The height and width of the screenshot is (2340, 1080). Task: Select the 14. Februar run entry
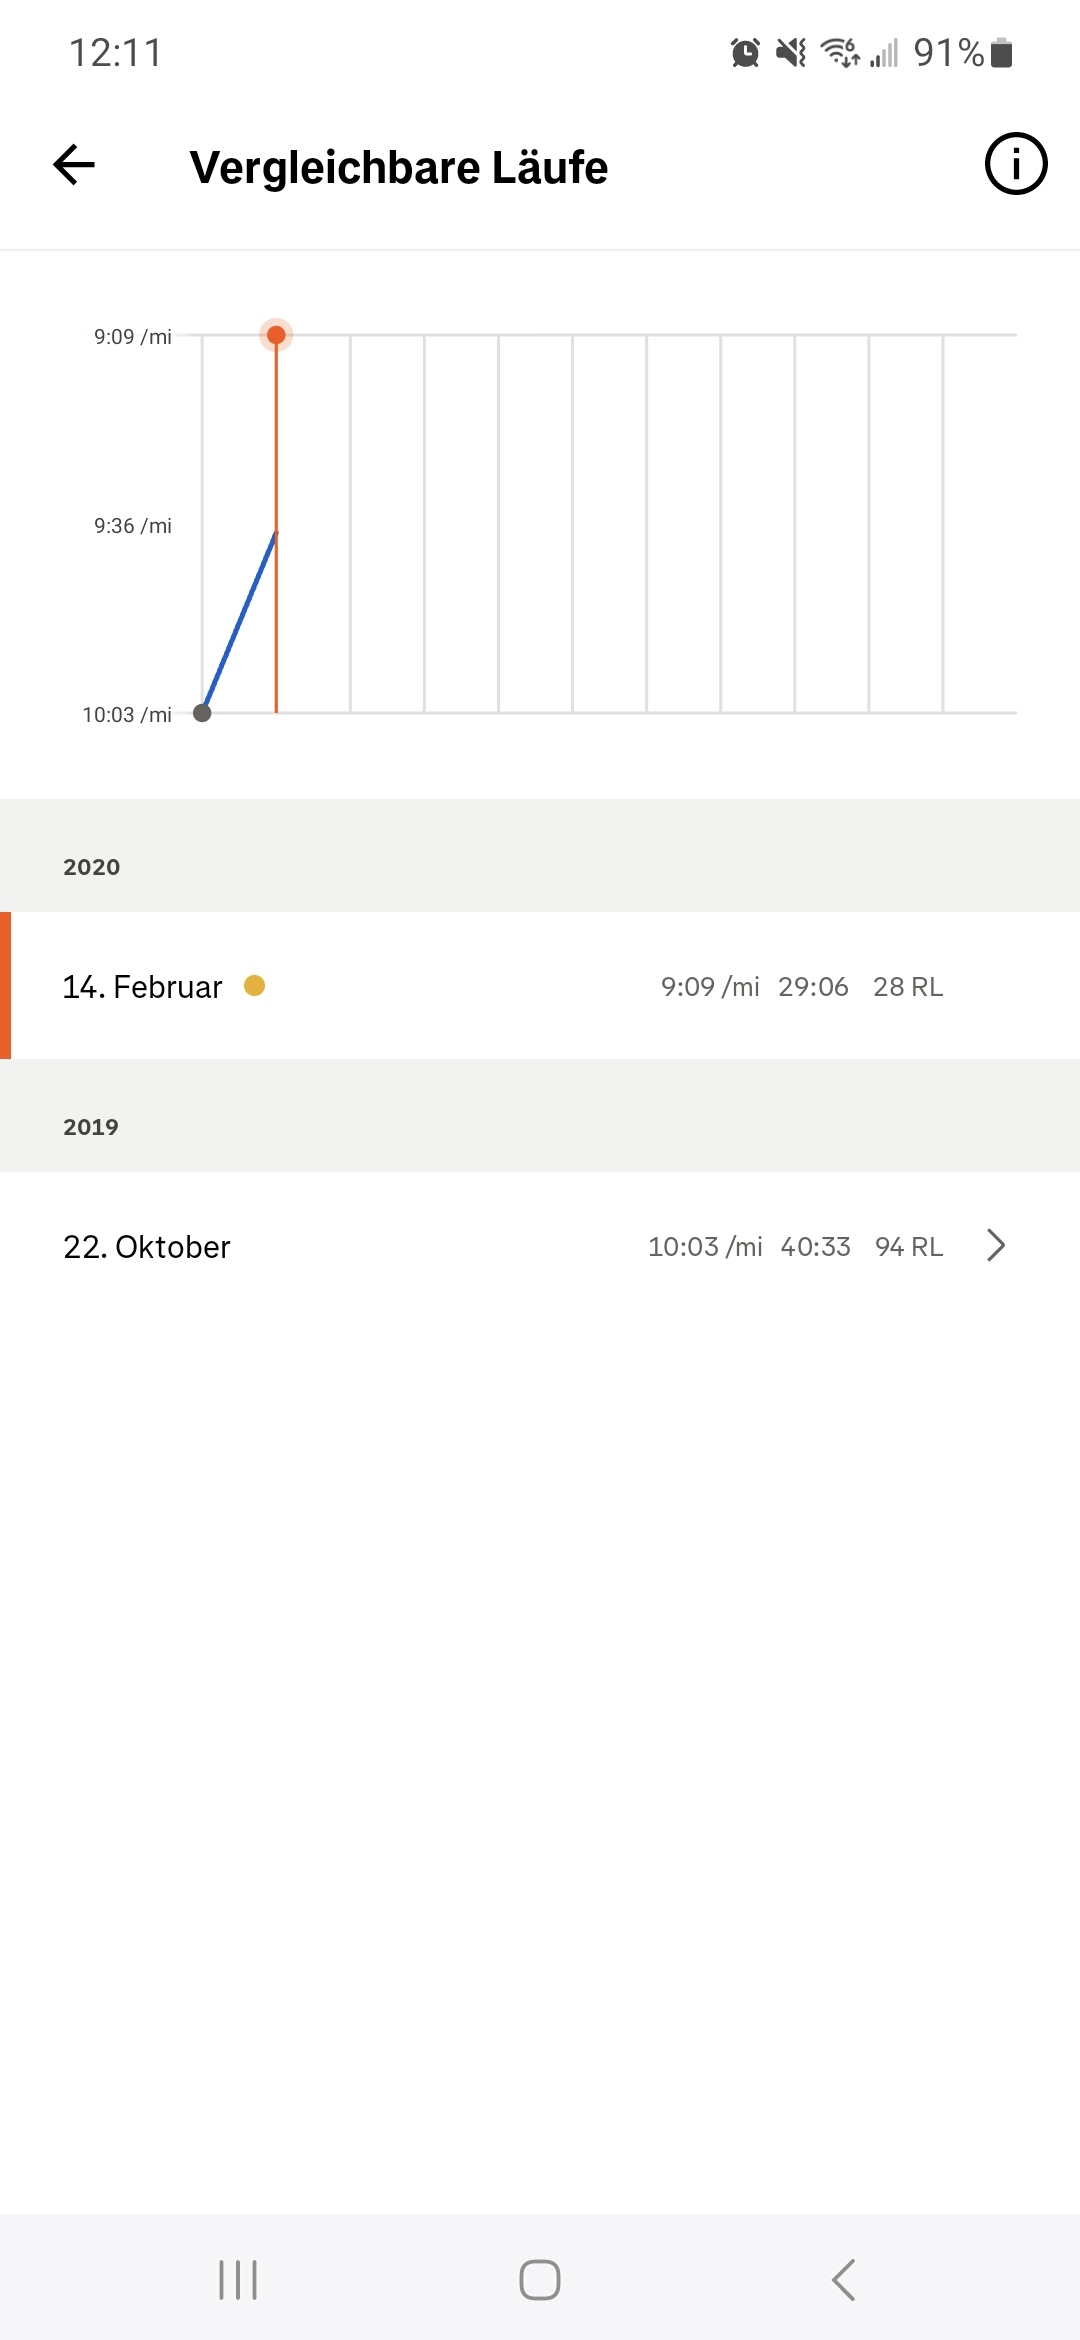click(x=540, y=986)
